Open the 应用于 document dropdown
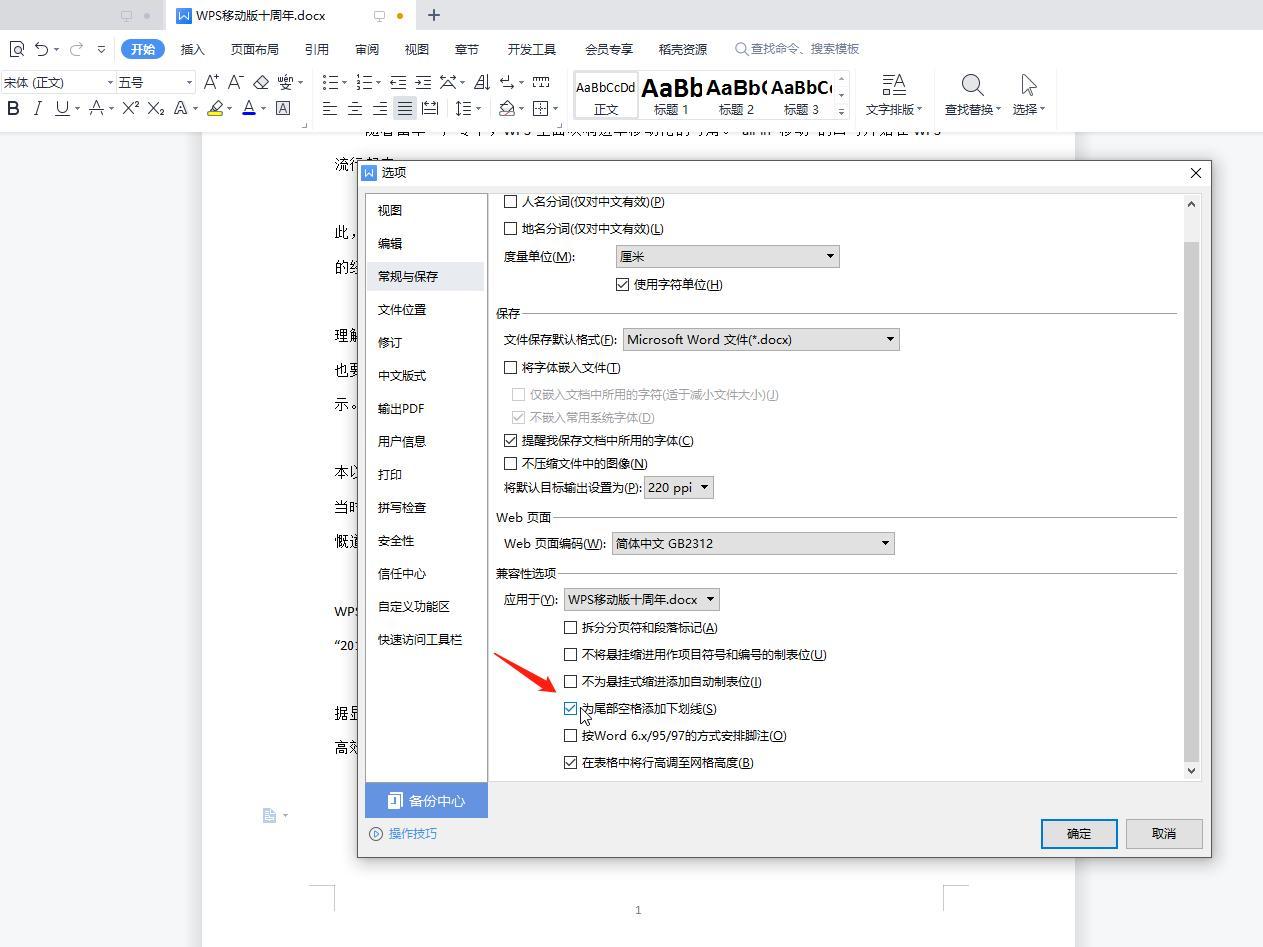1263x947 pixels. point(642,599)
